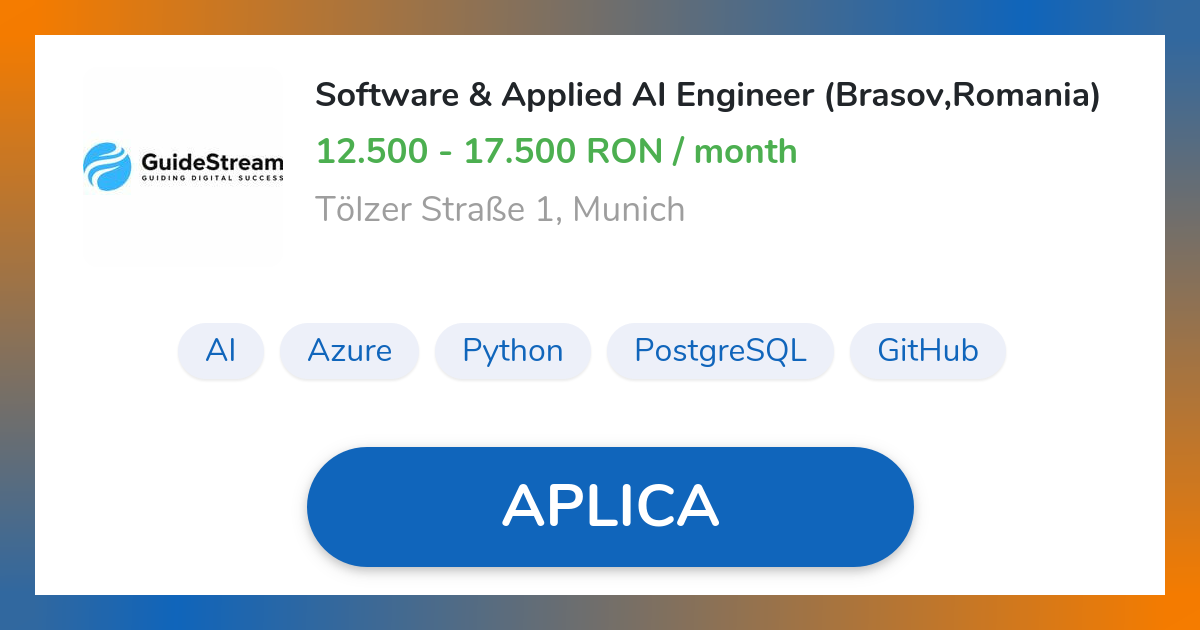Open the Software & Applied AI Engineer title
Viewport: 1200px width, 630px height.
[x=565, y=96]
